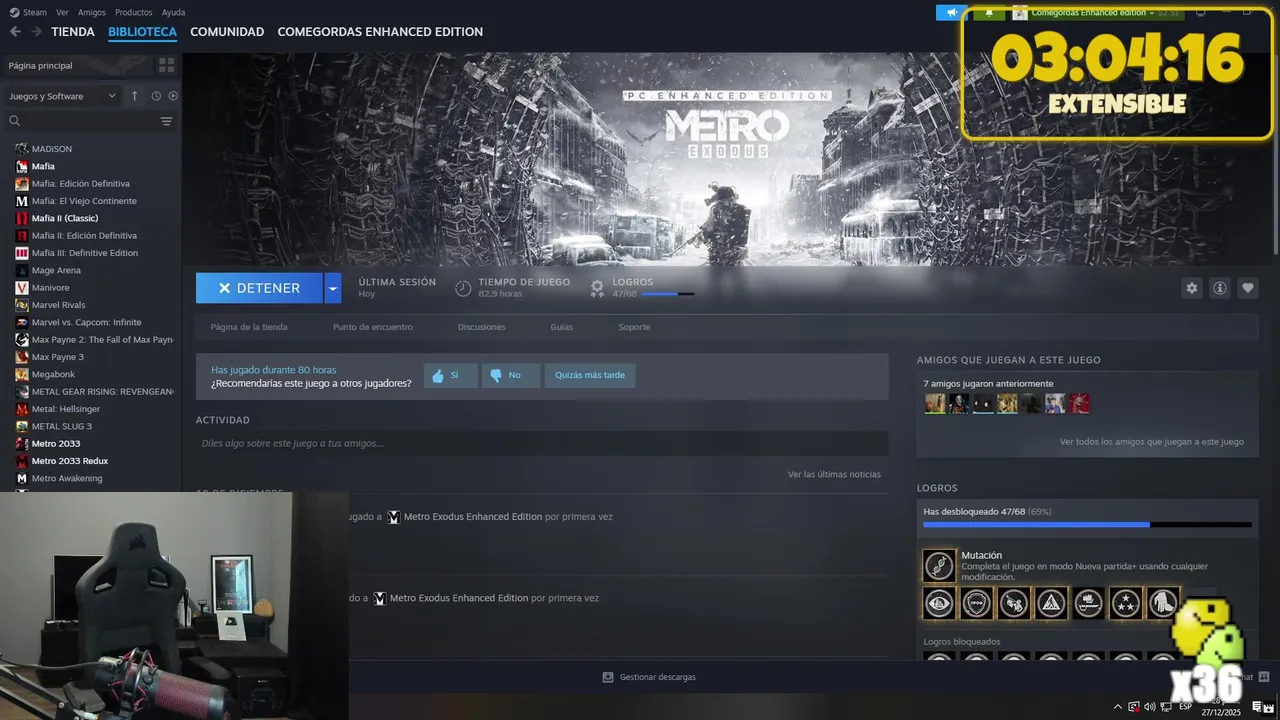
Task: Click the No thumbs-down button
Action: (x=511, y=375)
